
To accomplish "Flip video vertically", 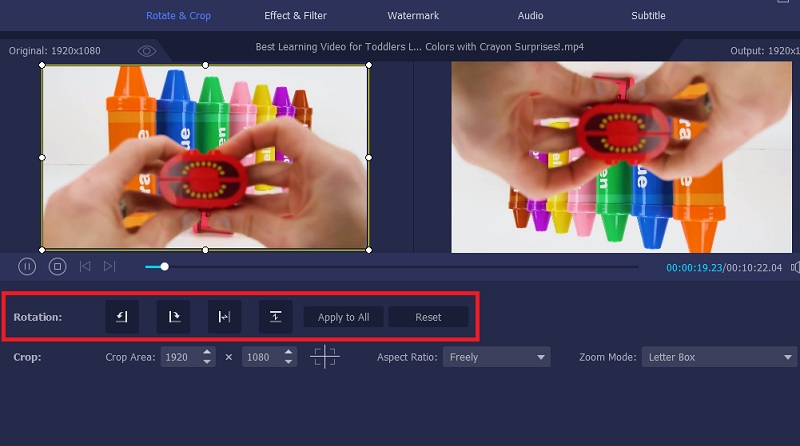I will point(275,317).
